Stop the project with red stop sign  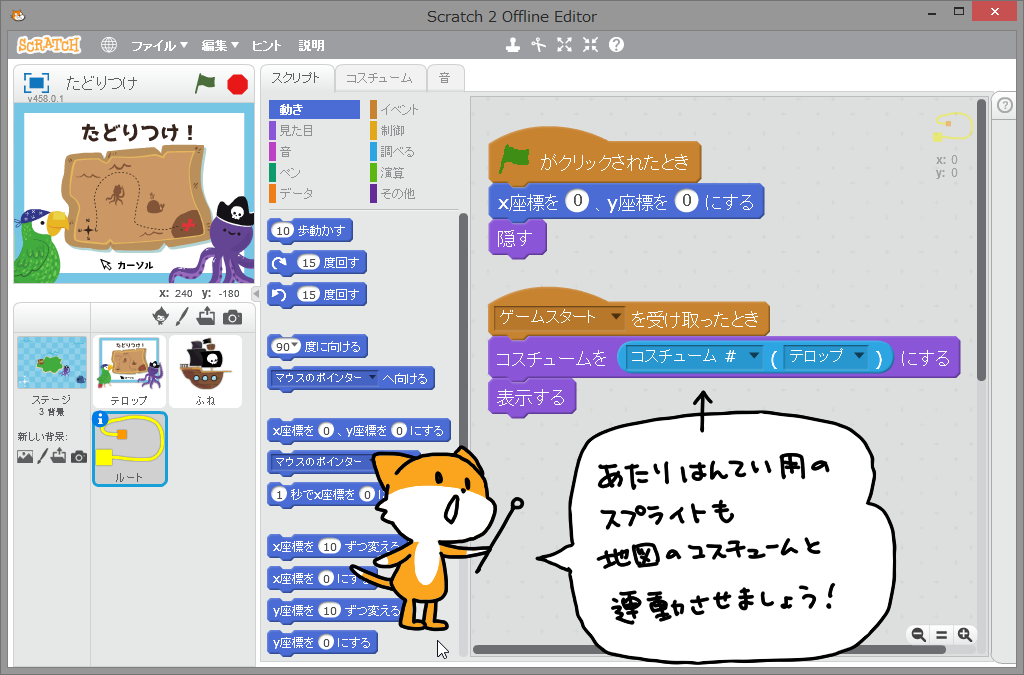(x=238, y=84)
